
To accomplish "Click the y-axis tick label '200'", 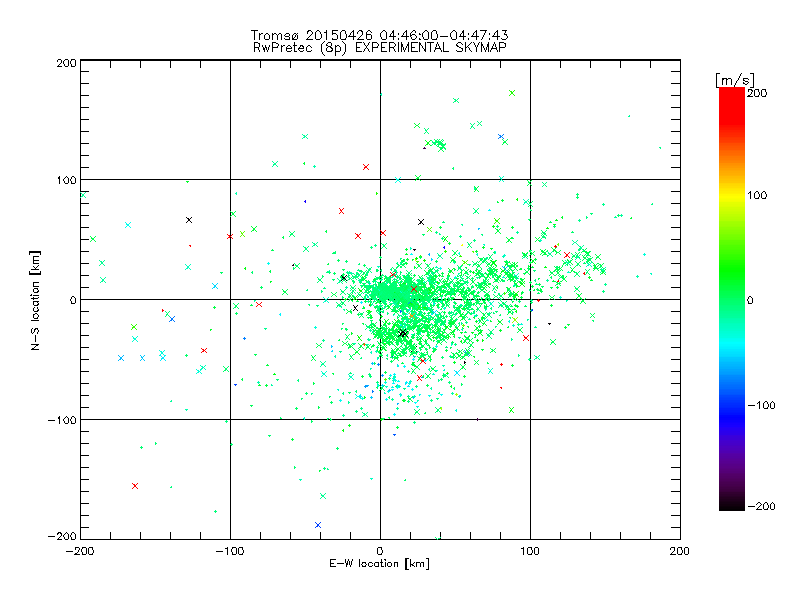I will point(66,63).
